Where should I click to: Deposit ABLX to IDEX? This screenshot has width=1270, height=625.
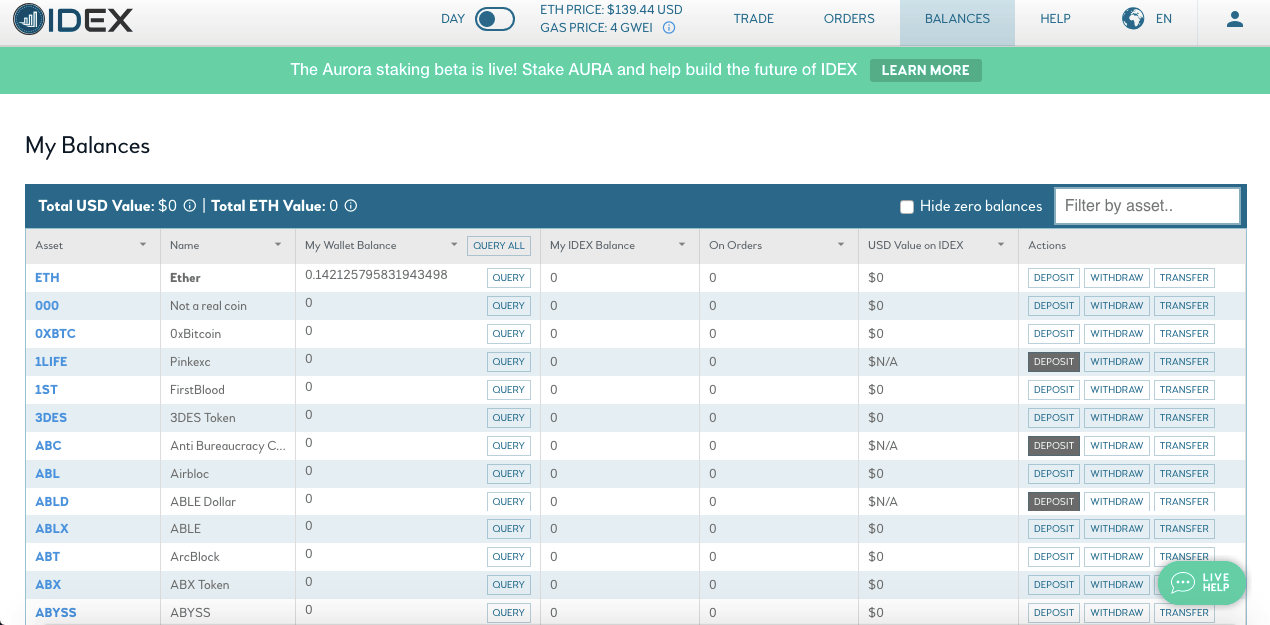pyautogui.click(x=1054, y=529)
